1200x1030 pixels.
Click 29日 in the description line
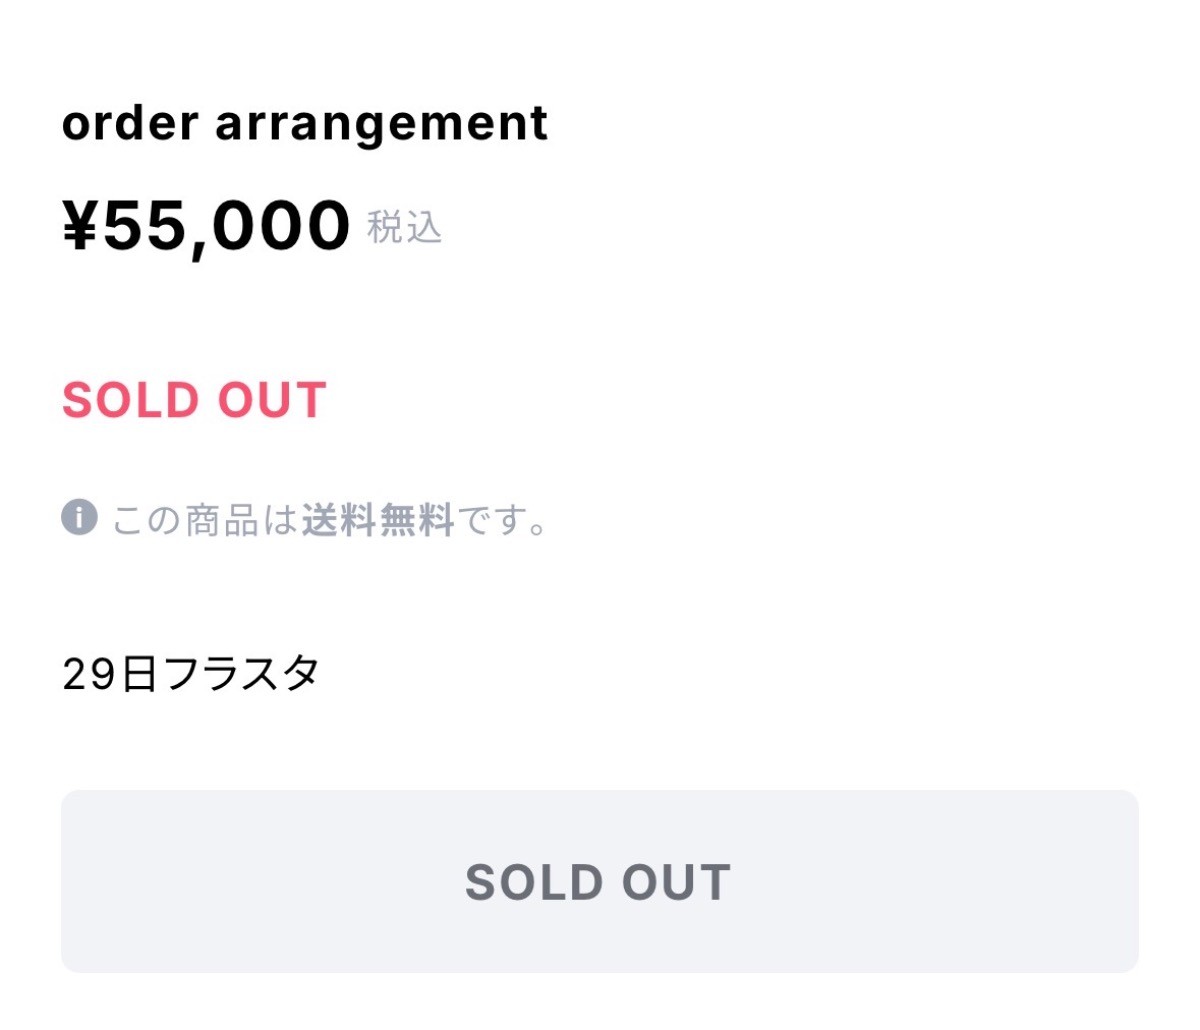(109, 674)
